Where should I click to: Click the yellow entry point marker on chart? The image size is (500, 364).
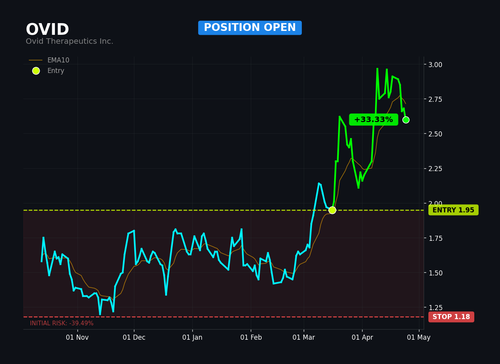[332, 210]
